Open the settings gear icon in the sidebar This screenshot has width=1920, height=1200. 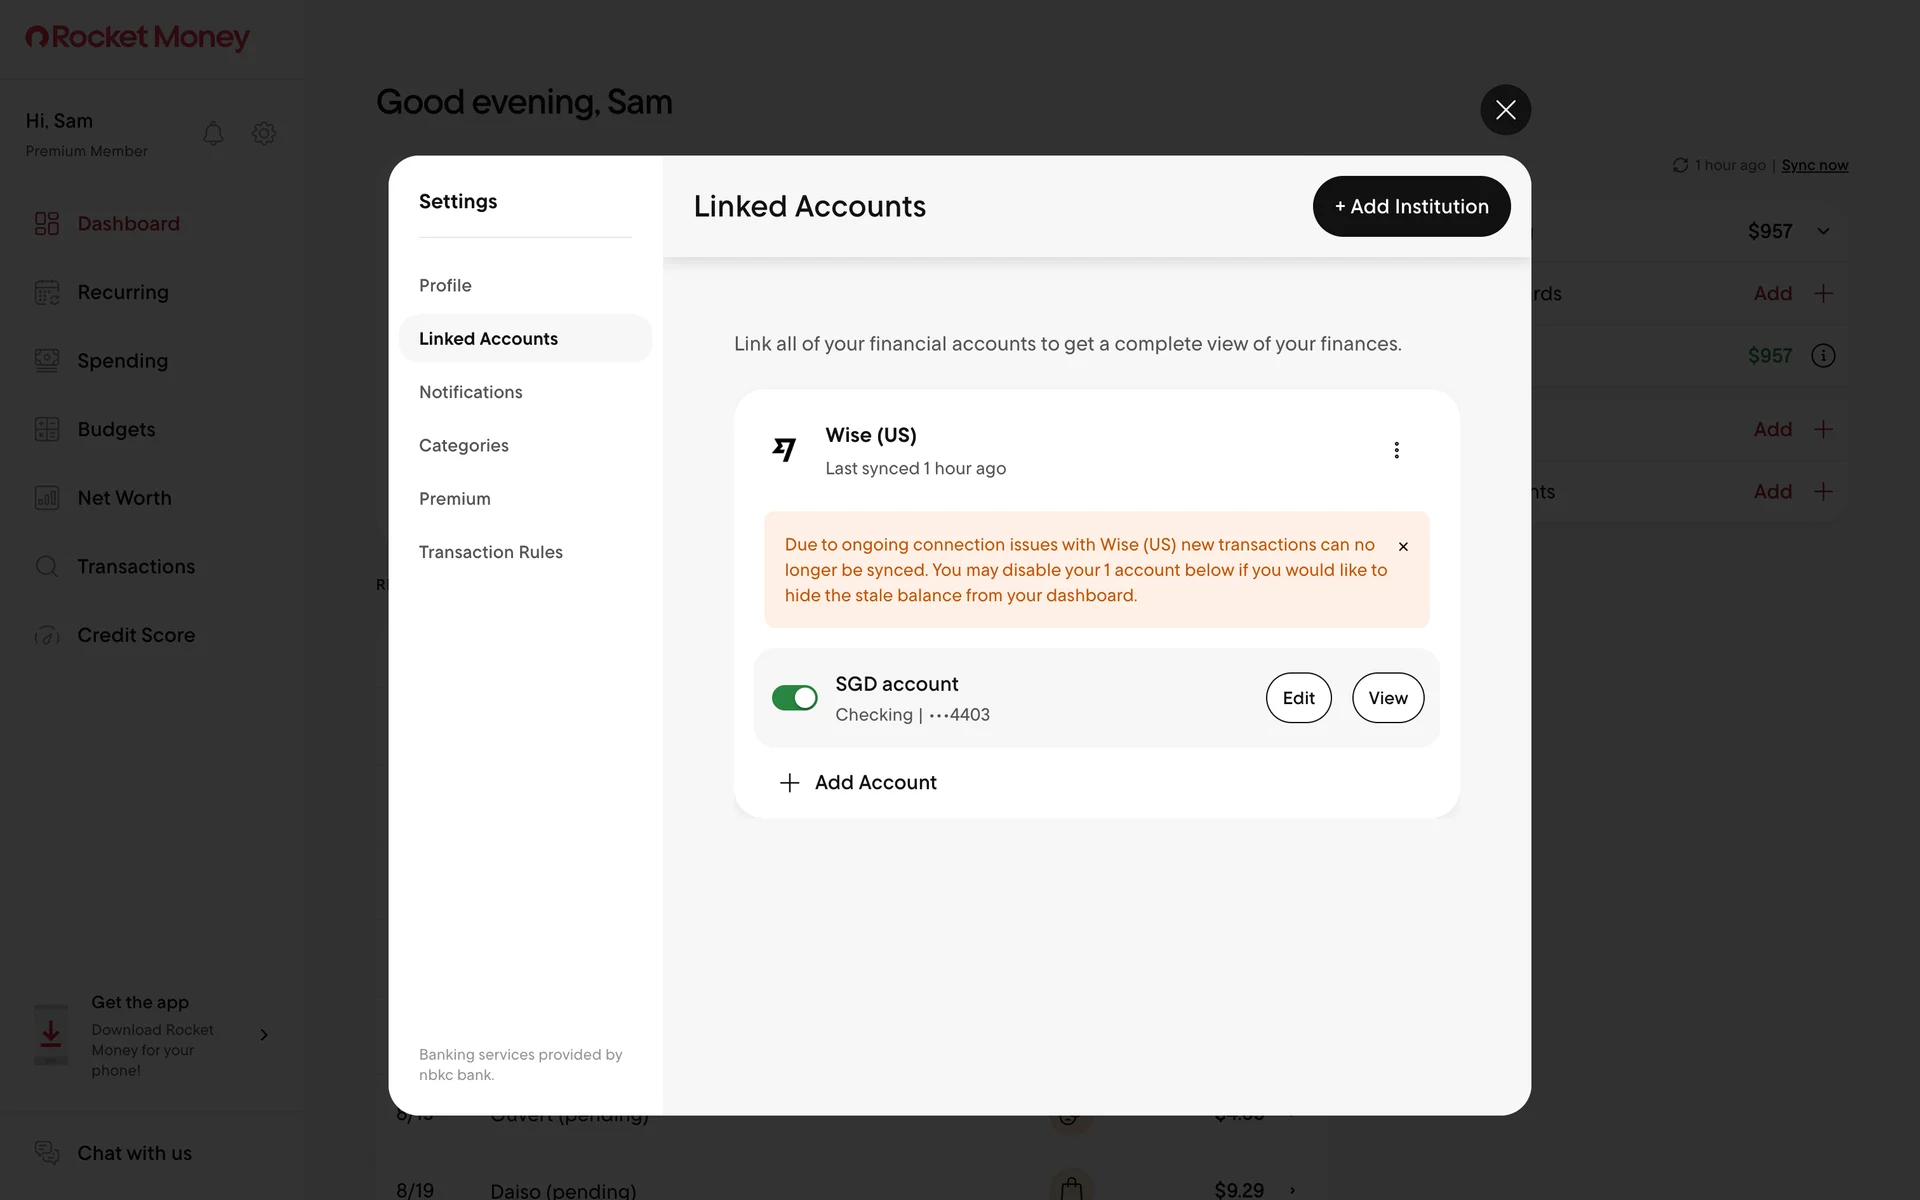[x=264, y=133]
